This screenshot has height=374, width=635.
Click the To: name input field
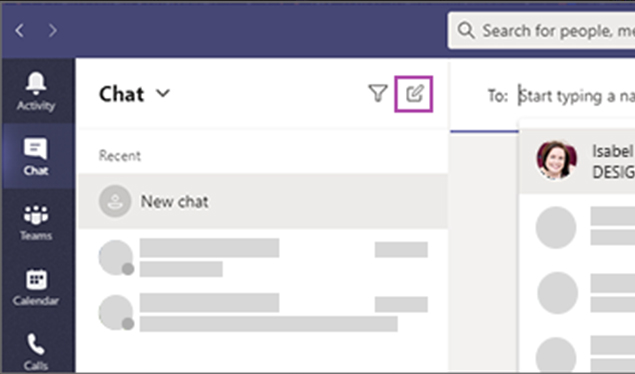click(577, 96)
